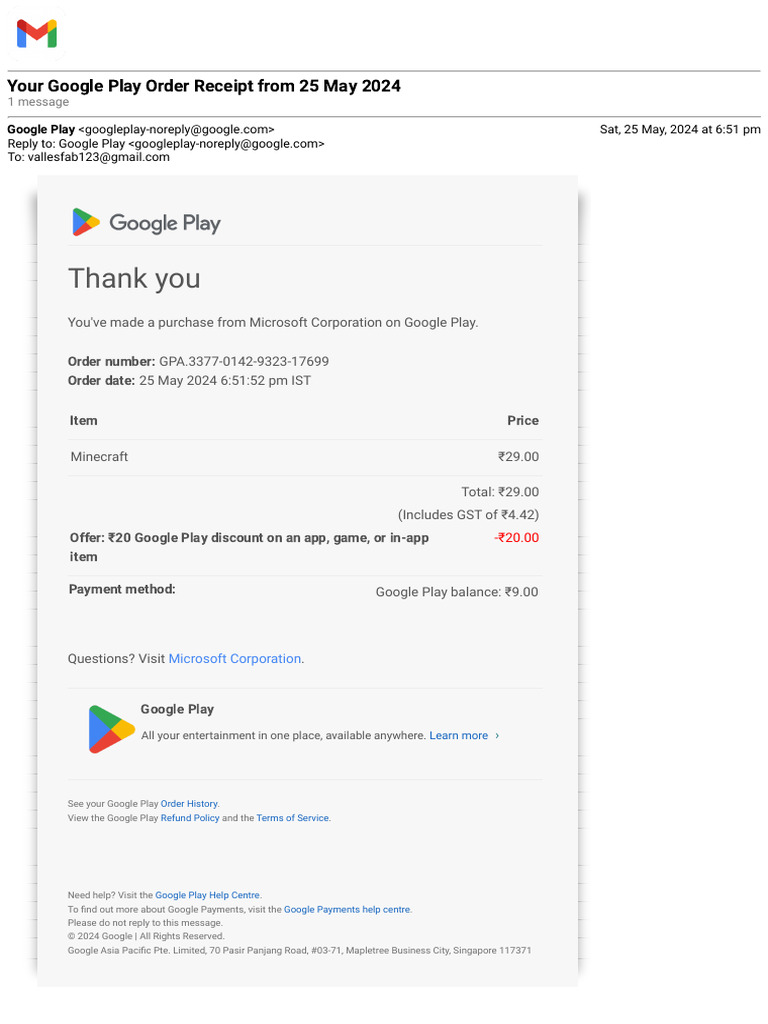Screen dimensions: 768x1024
Task: Click the sent timestamp at top right
Action: coord(679,129)
